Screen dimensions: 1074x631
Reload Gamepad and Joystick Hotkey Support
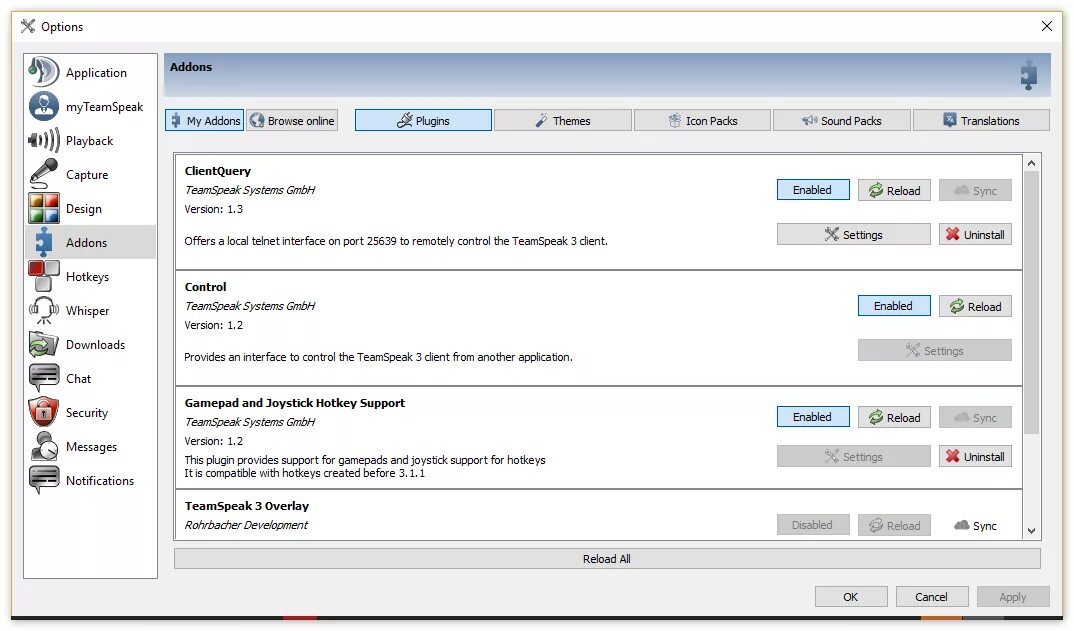point(894,417)
